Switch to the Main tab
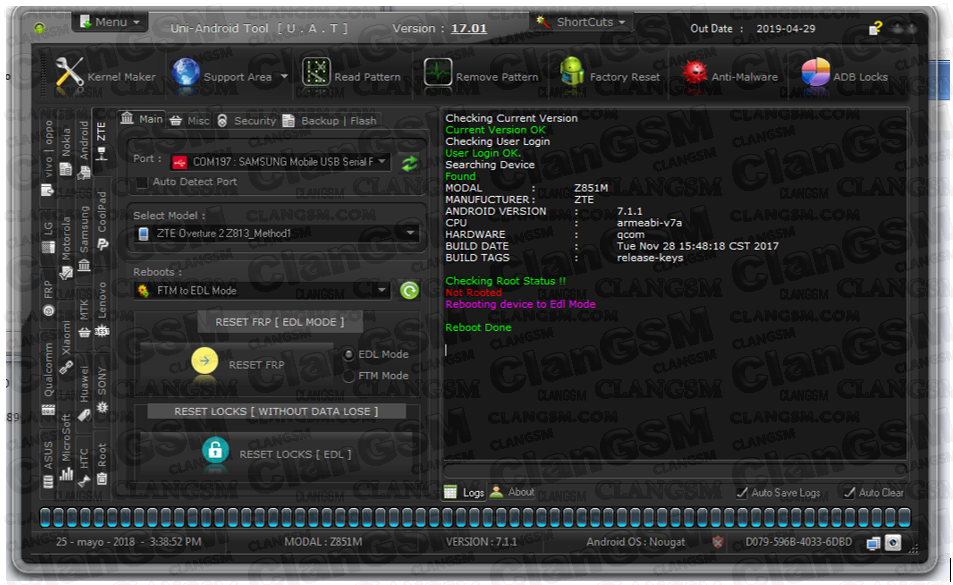This screenshot has width=953, height=585. pos(142,119)
